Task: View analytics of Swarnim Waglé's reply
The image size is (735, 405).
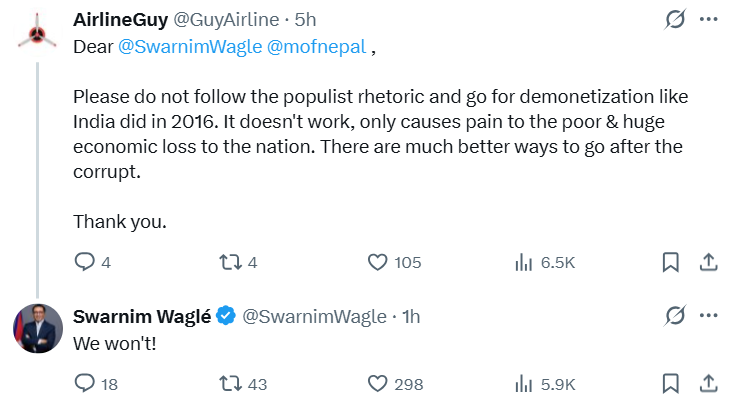Action: 522,383
